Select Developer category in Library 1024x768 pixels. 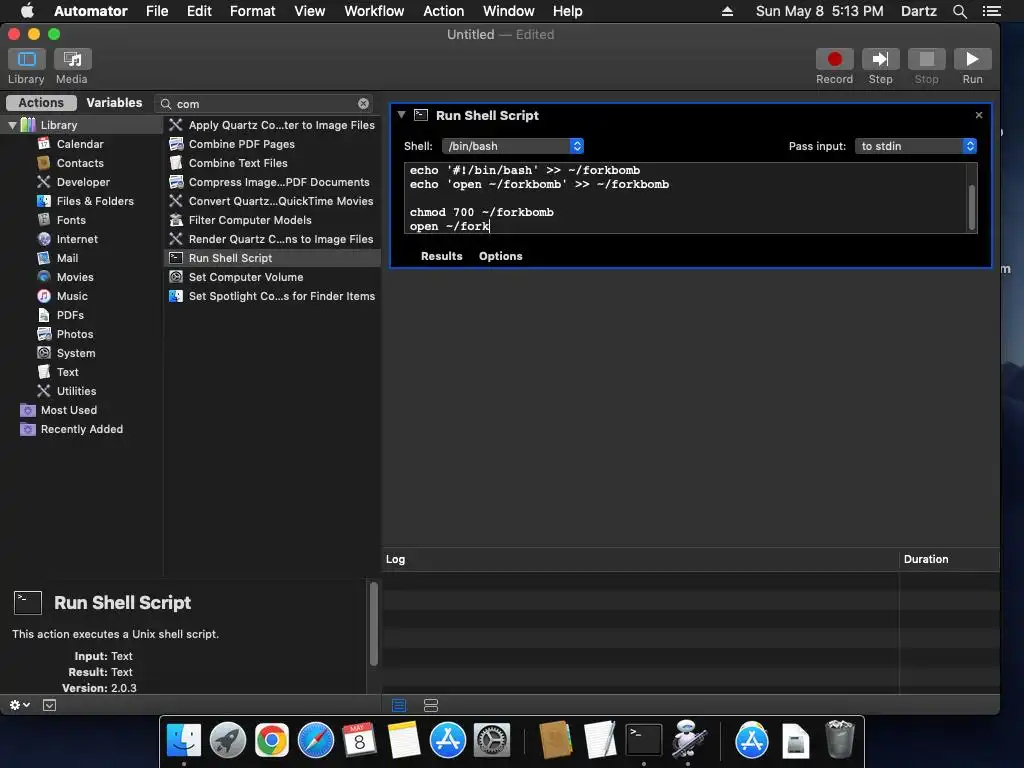[83, 182]
